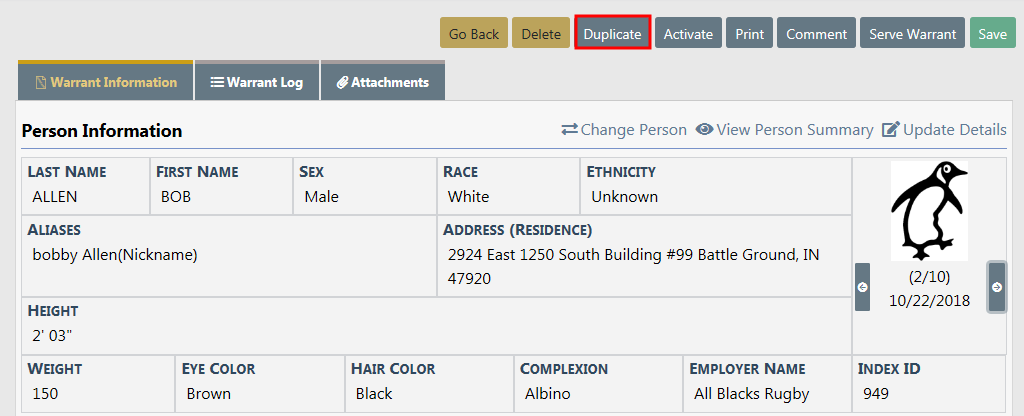This screenshot has height=416, width=1024.
Task: Switch to the Warrant Log tab
Action: tap(257, 83)
